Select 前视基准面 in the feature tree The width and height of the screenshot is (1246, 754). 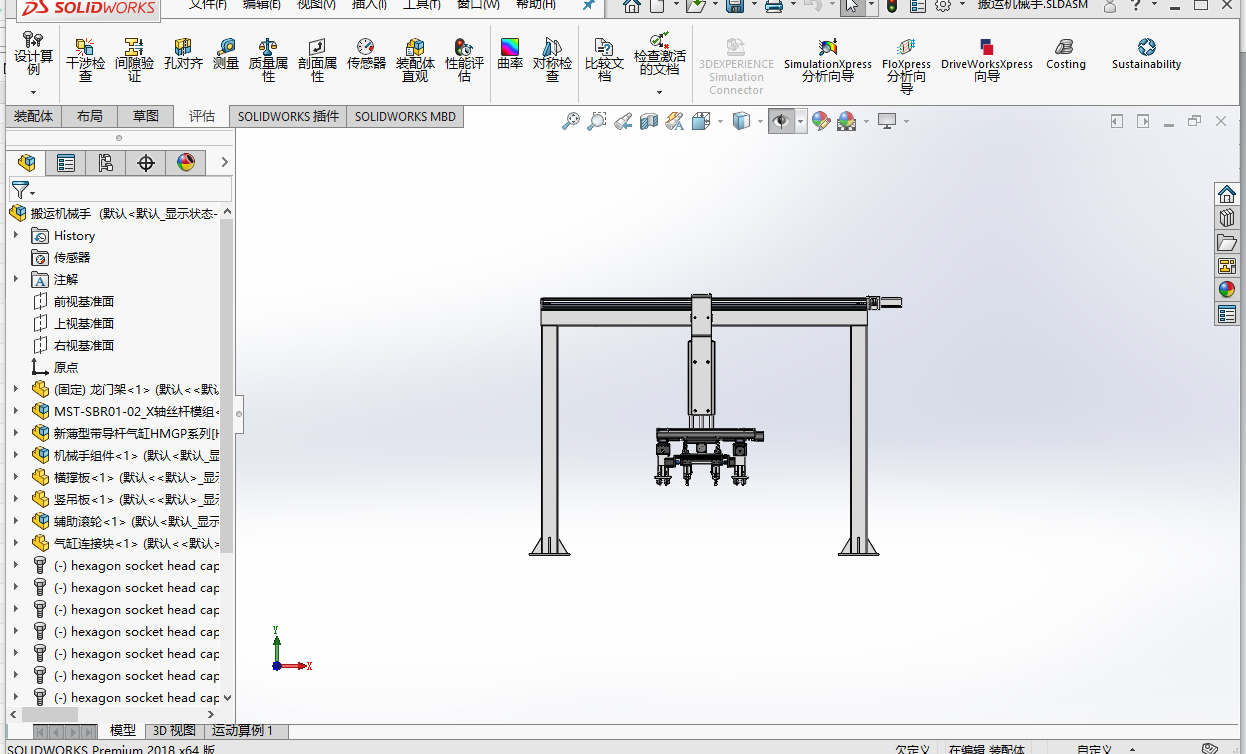(x=84, y=301)
